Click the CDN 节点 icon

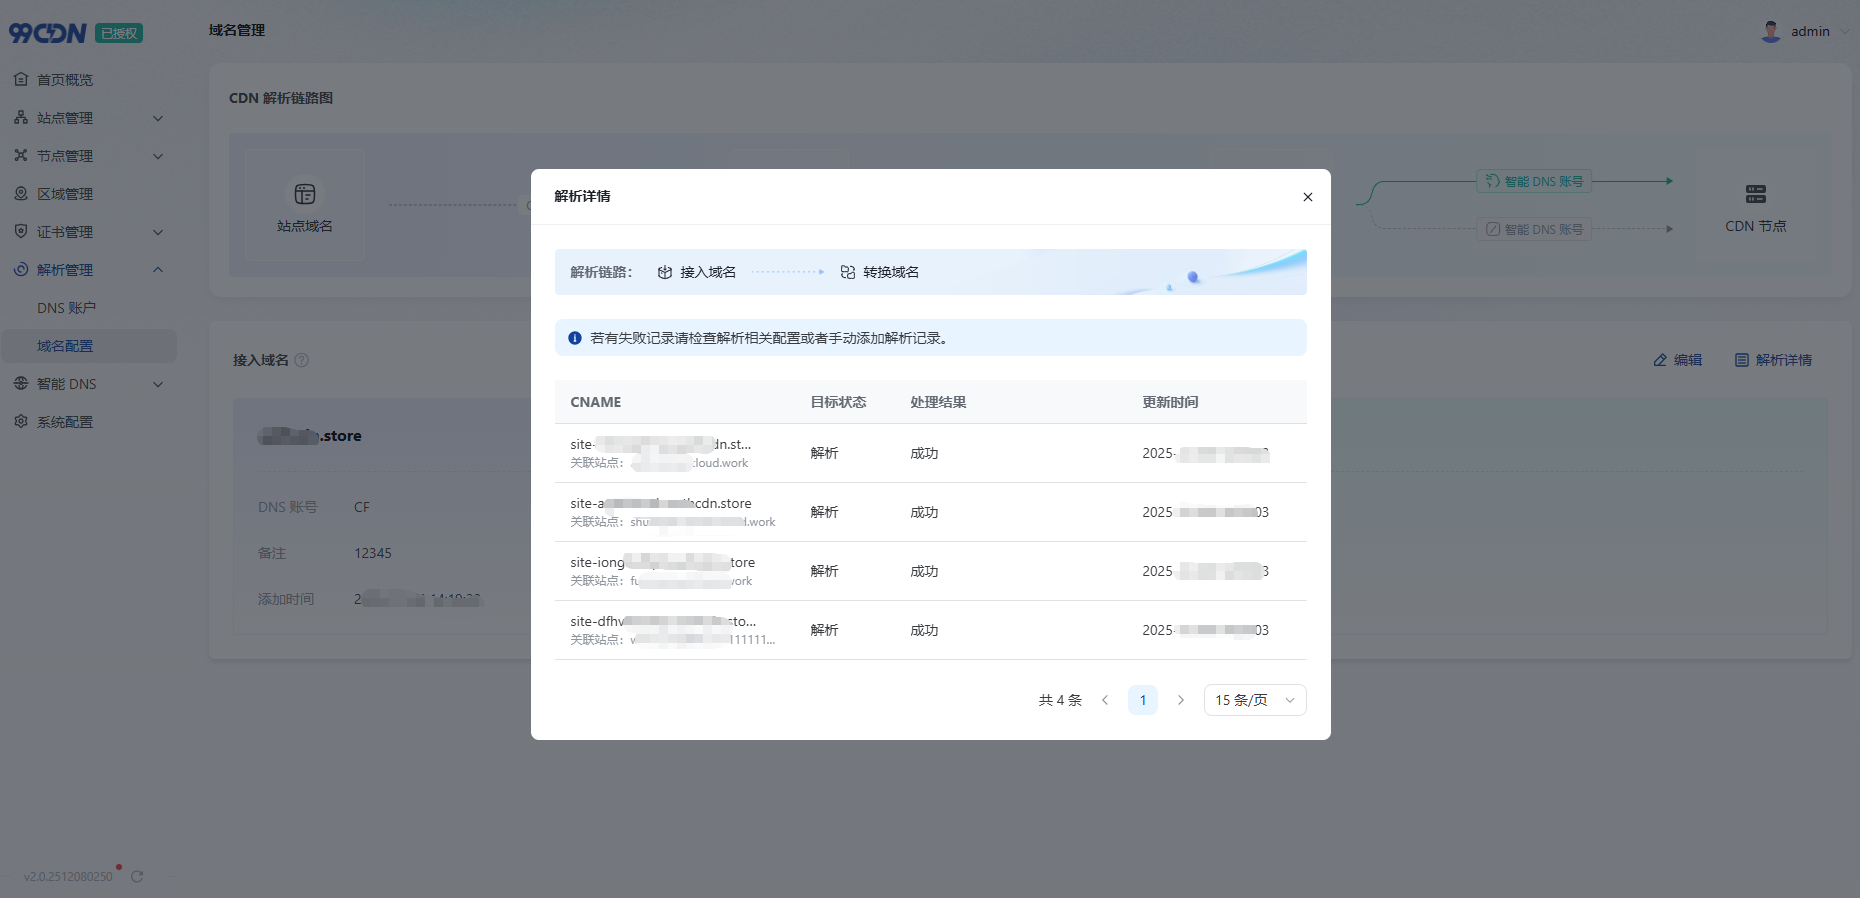(1755, 194)
